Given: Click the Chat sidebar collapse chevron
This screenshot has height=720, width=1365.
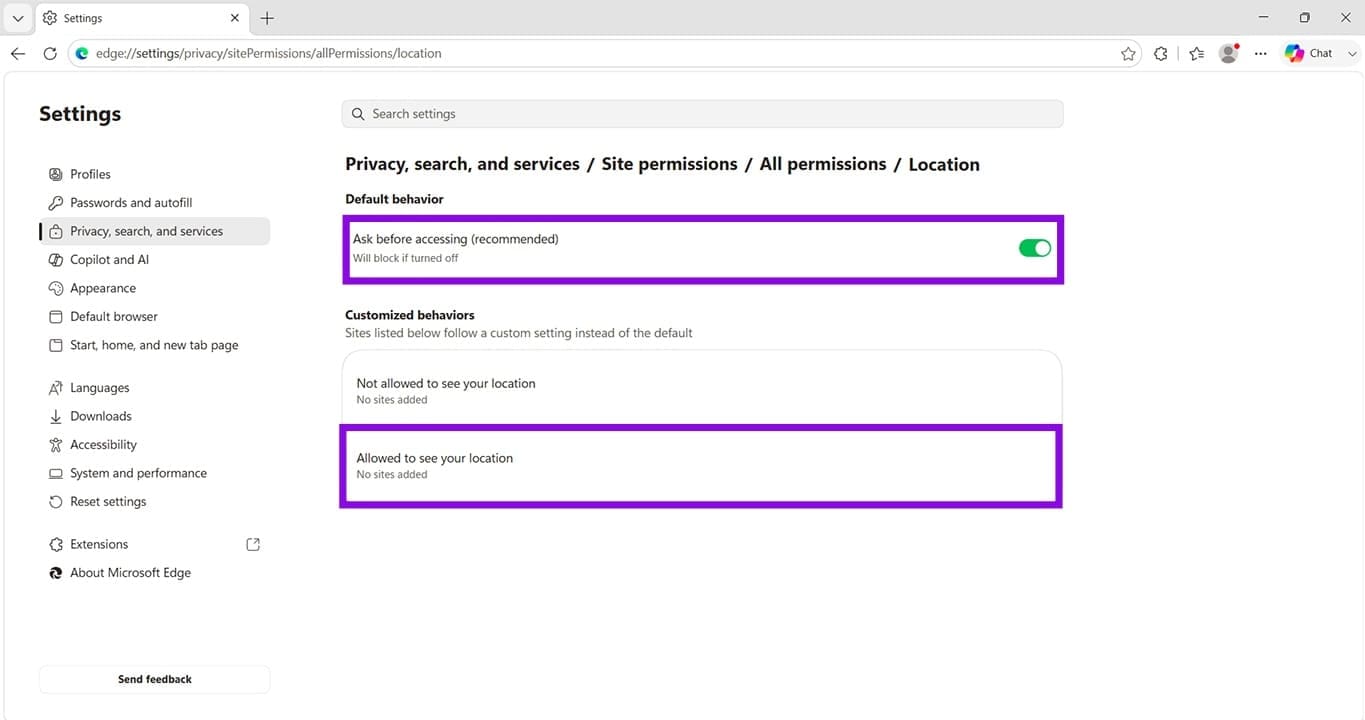Looking at the screenshot, I should pos(1352,53).
